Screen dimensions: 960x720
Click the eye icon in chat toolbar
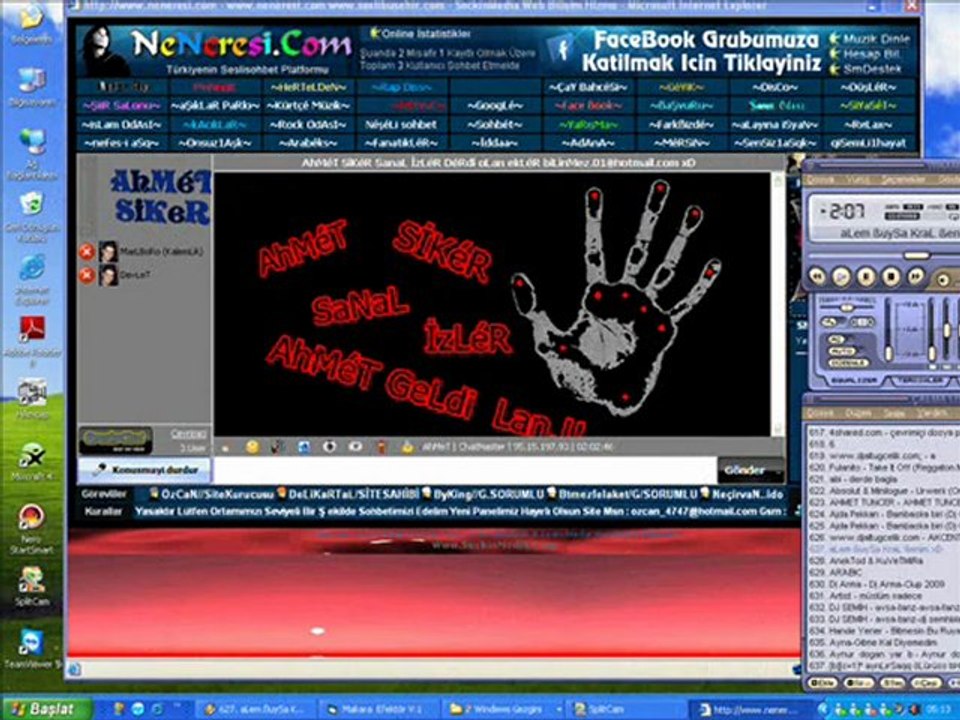(355, 447)
